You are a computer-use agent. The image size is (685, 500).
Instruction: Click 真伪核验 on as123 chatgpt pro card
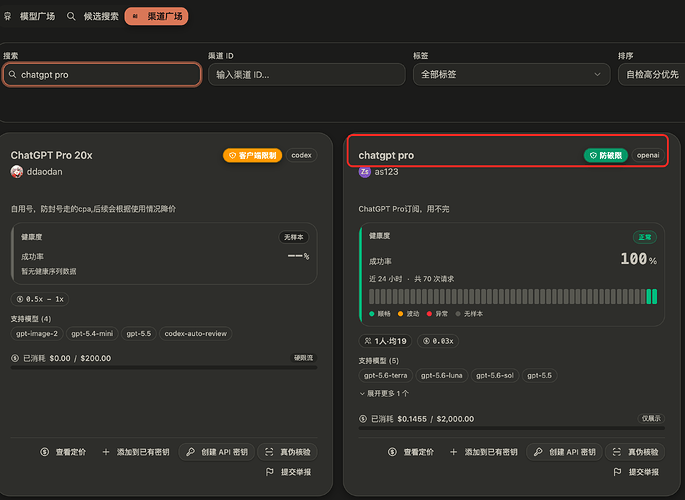click(x=635, y=452)
